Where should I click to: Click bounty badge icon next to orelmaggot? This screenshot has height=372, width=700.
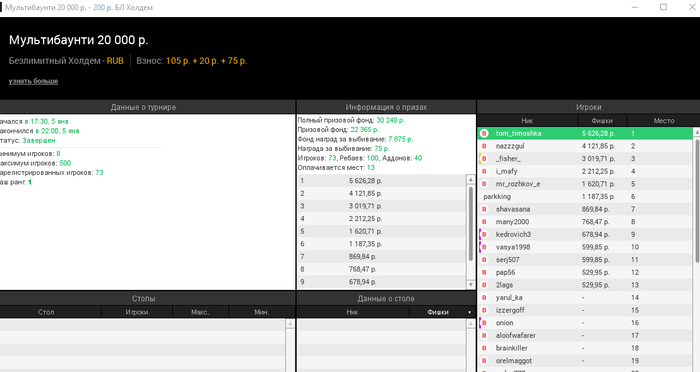[x=484, y=361]
